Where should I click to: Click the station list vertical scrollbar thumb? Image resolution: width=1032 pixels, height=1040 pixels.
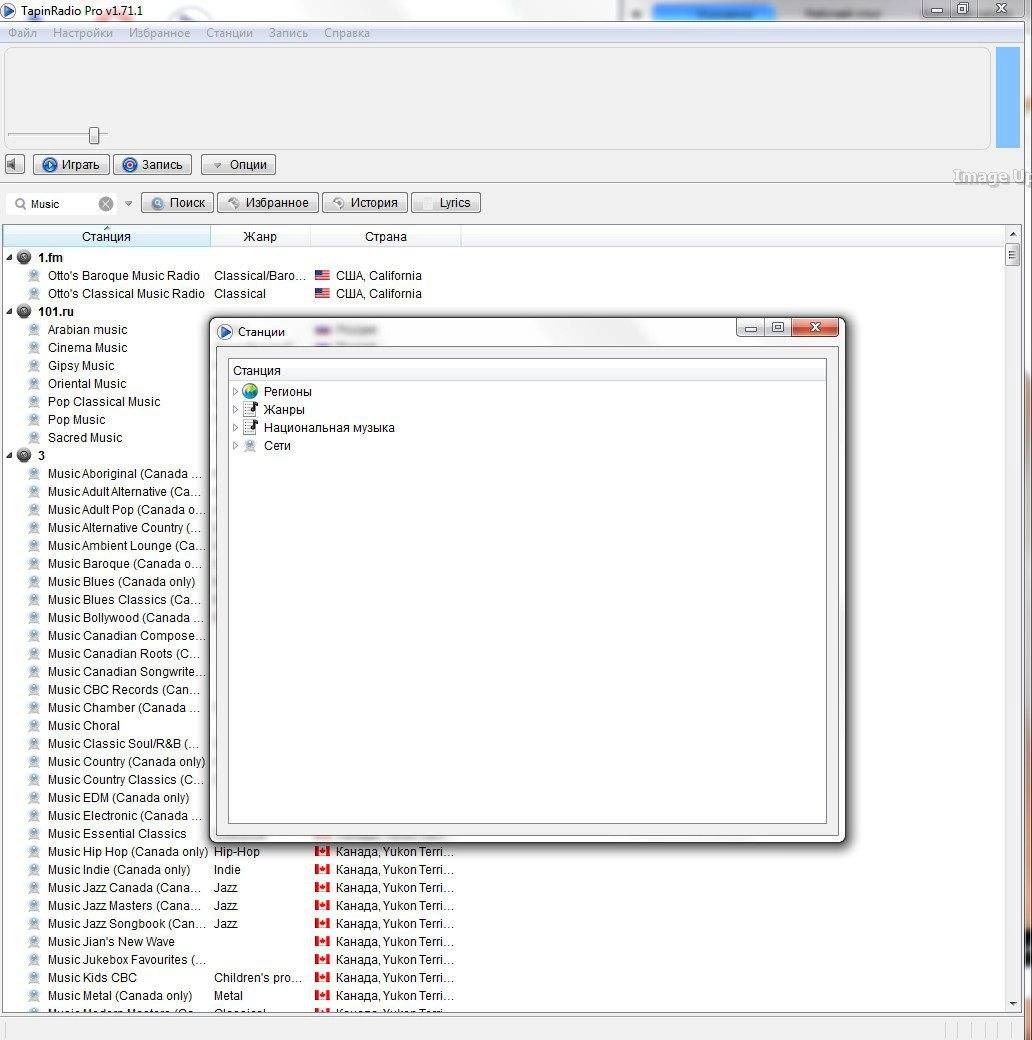(1012, 255)
